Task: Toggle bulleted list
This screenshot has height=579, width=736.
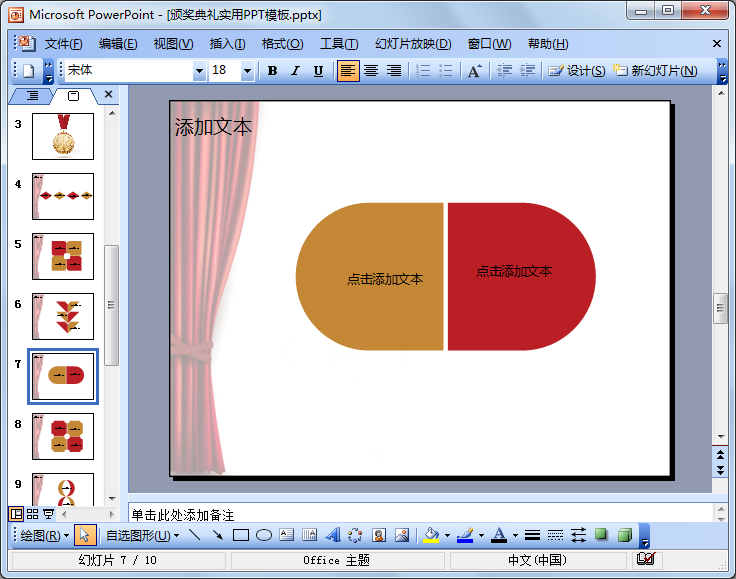Action: 445,71
